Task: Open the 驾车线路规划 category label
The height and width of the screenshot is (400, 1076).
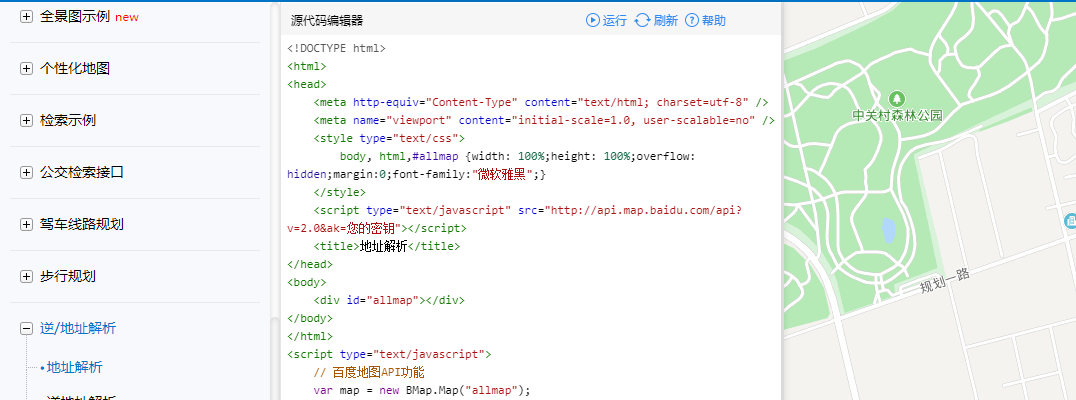Action: 82,224
